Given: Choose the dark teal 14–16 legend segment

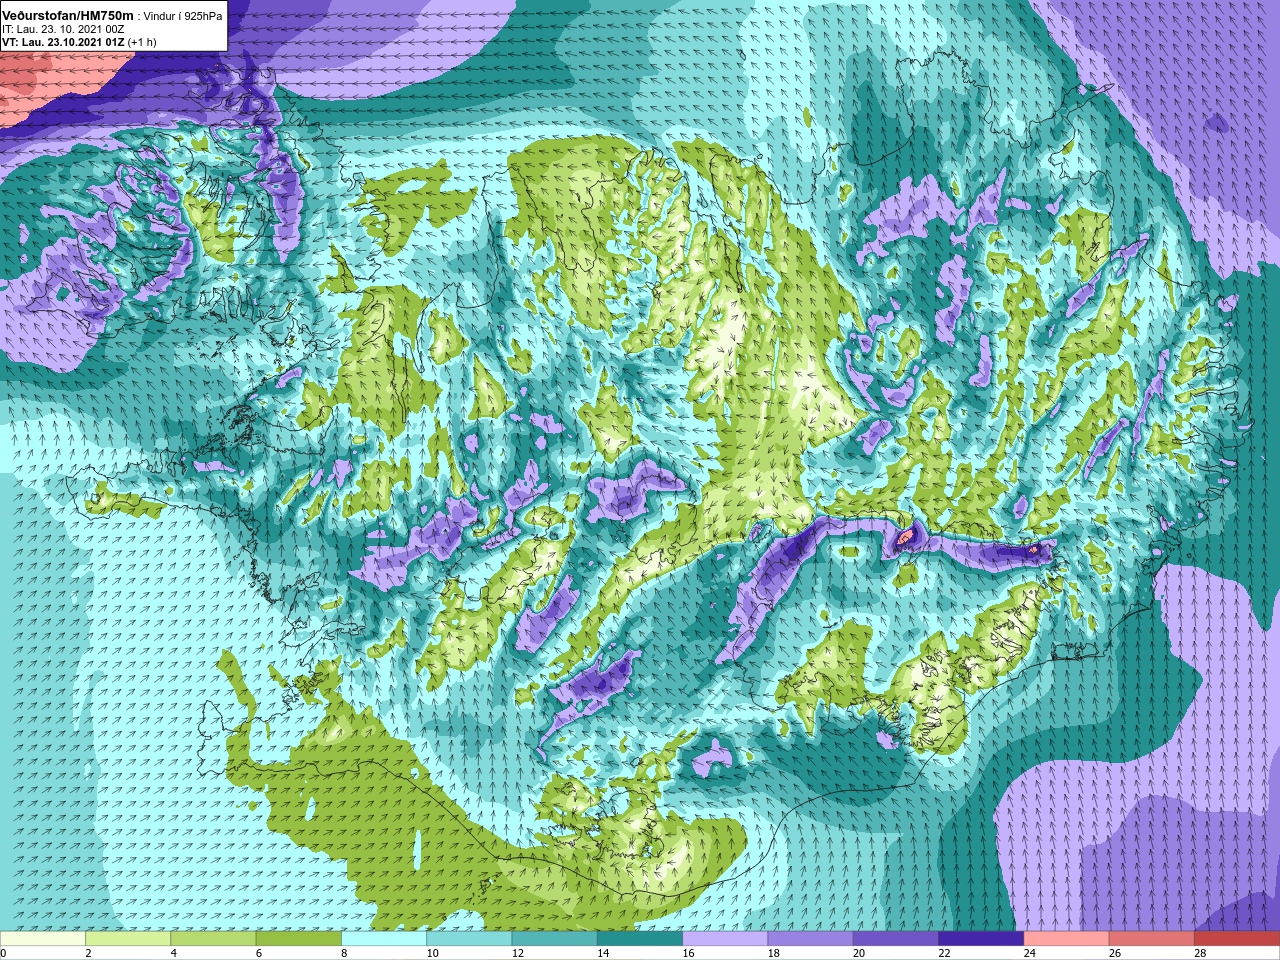Looking at the screenshot, I should click(639, 939).
